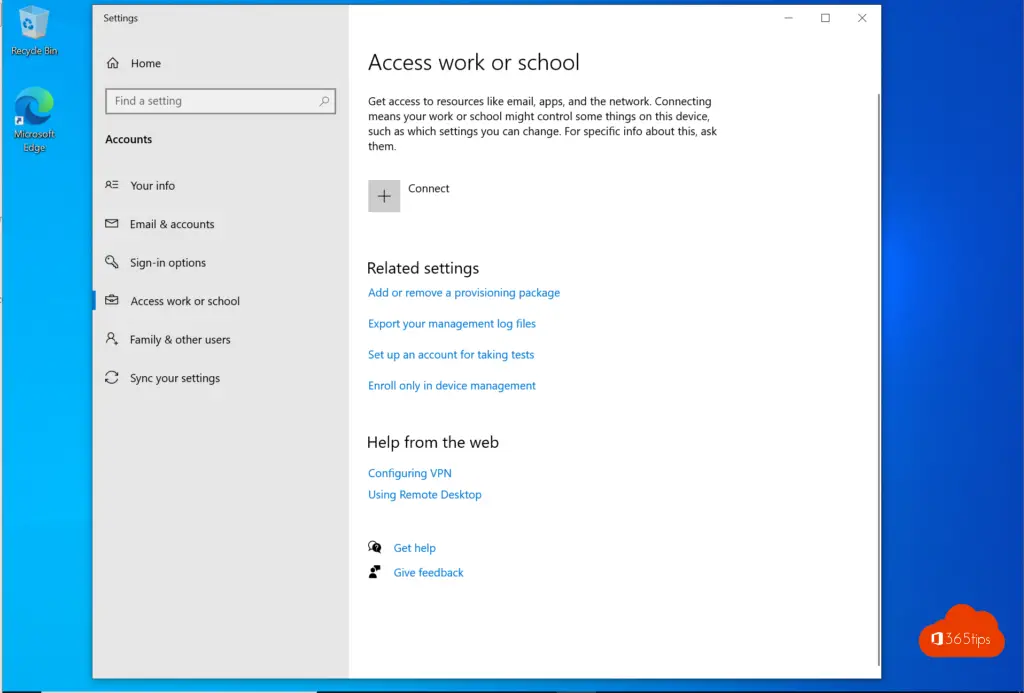Image resolution: width=1024 pixels, height=693 pixels.
Task: Click the Connect label text
Action: [428, 188]
